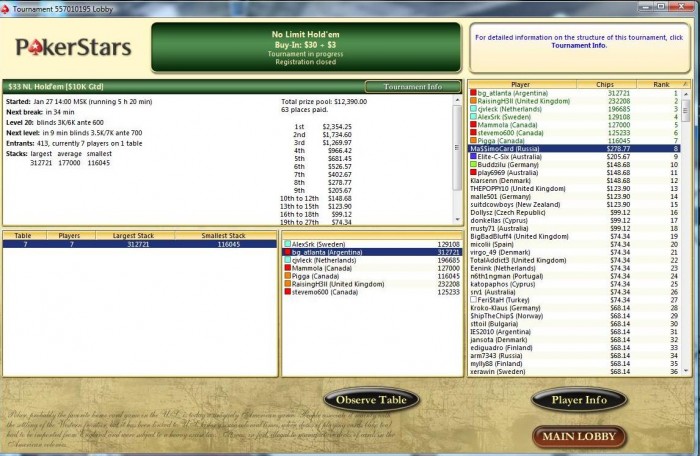Click play6969's red color tag
Viewport: 700px width, 456px height.
473,172
